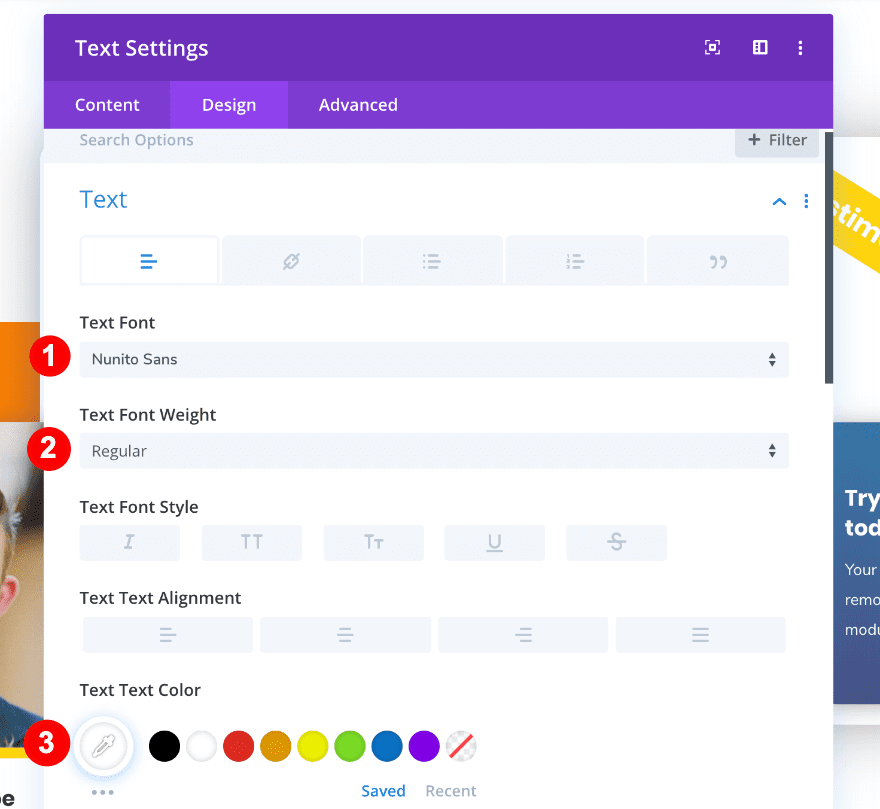Expand the modal to fullscreen

pyautogui.click(x=712, y=47)
